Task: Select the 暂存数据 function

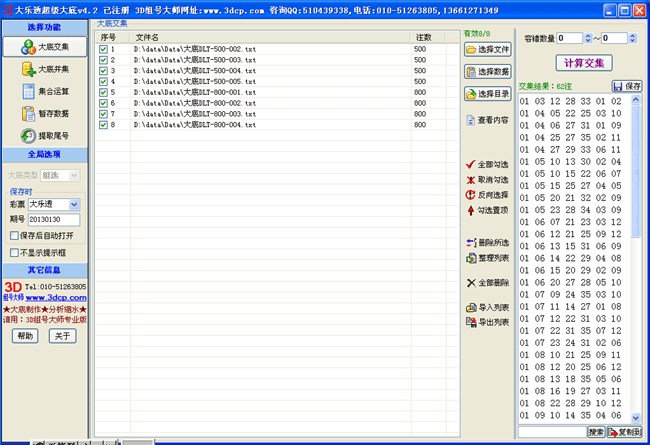Action: point(44,113)
